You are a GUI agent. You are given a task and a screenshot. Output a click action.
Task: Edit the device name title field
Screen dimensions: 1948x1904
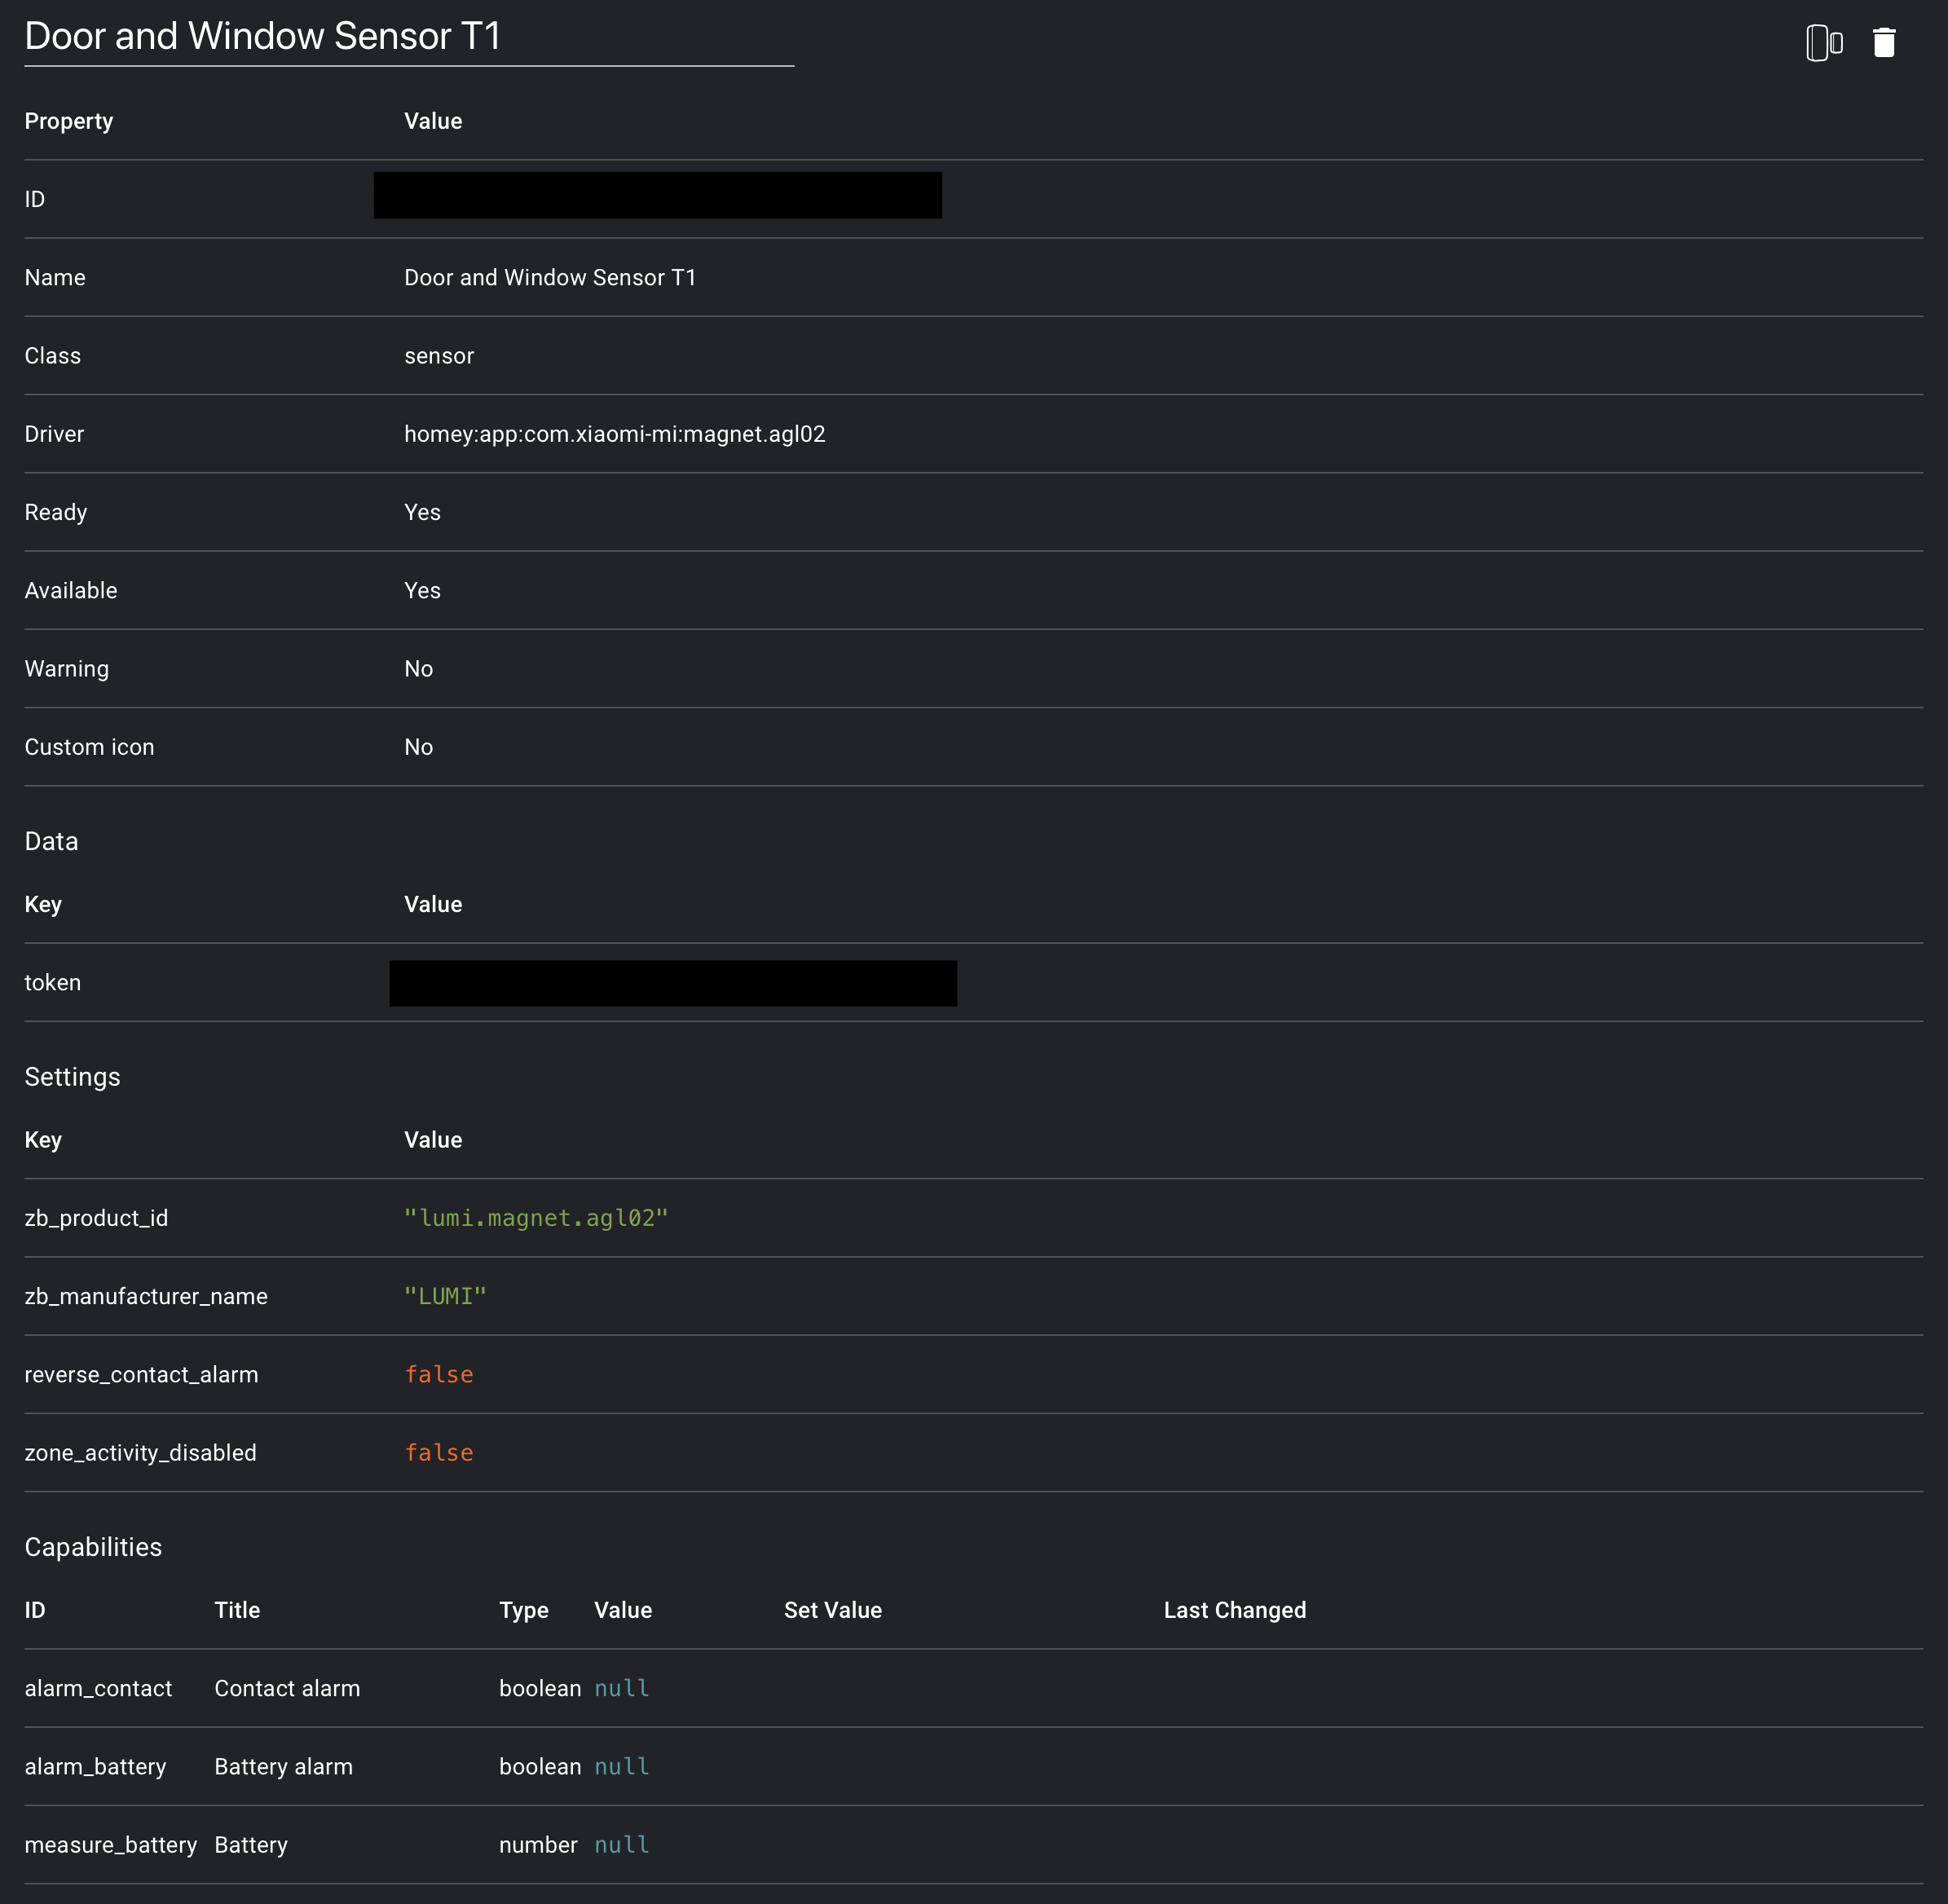(x=409, y=37)
